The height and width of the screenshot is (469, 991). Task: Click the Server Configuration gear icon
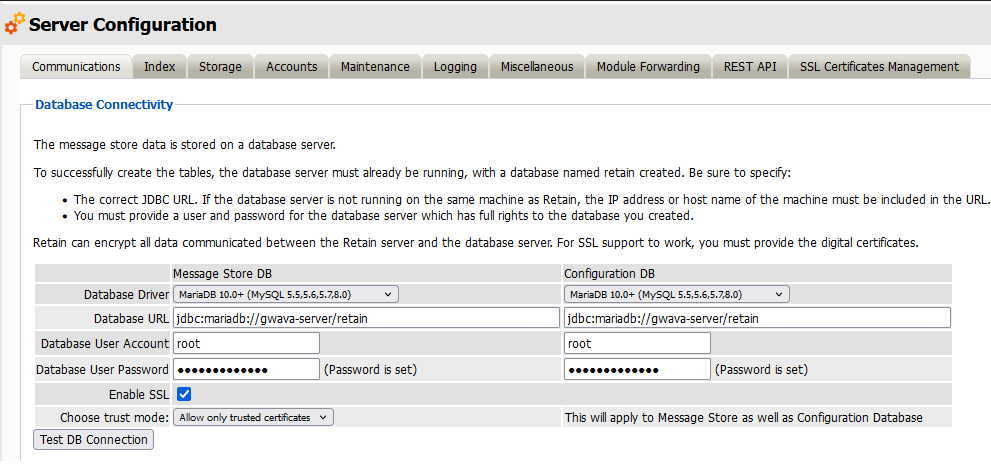[15, 23]
